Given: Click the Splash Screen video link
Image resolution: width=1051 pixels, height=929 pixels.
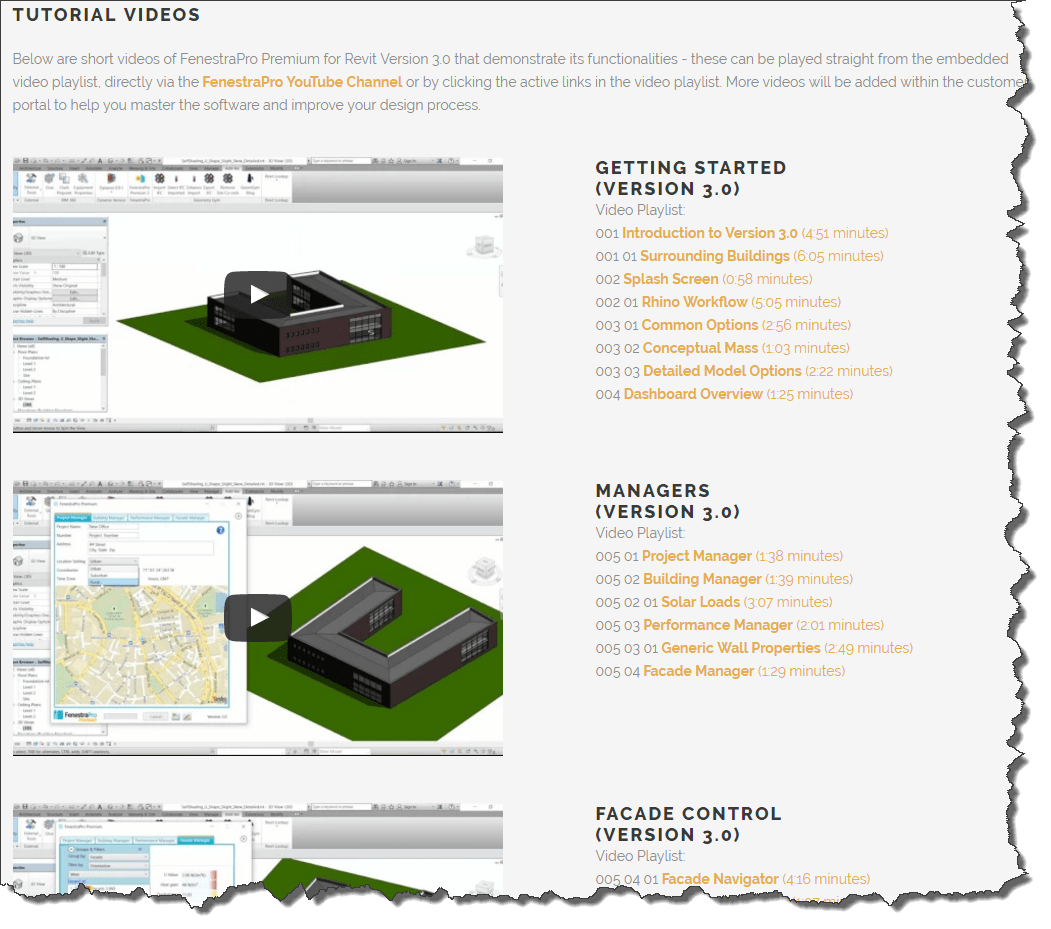Looking at the screenshot, I should [x=670, y=279].
